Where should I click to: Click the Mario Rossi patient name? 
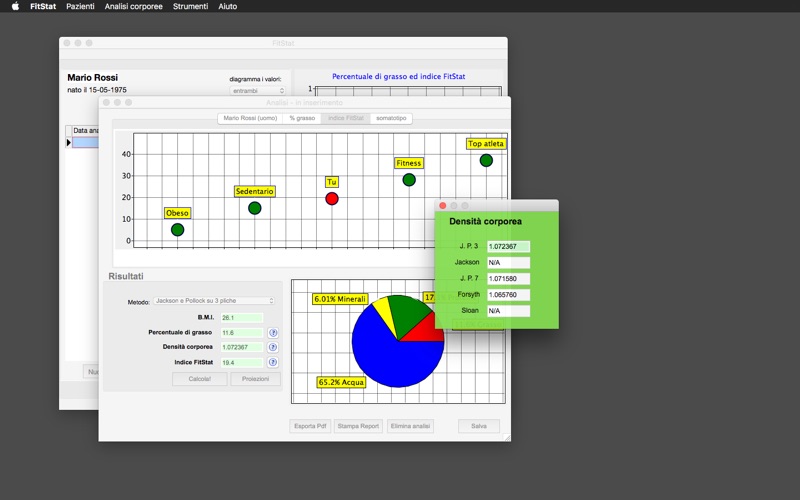pos(92,78)
